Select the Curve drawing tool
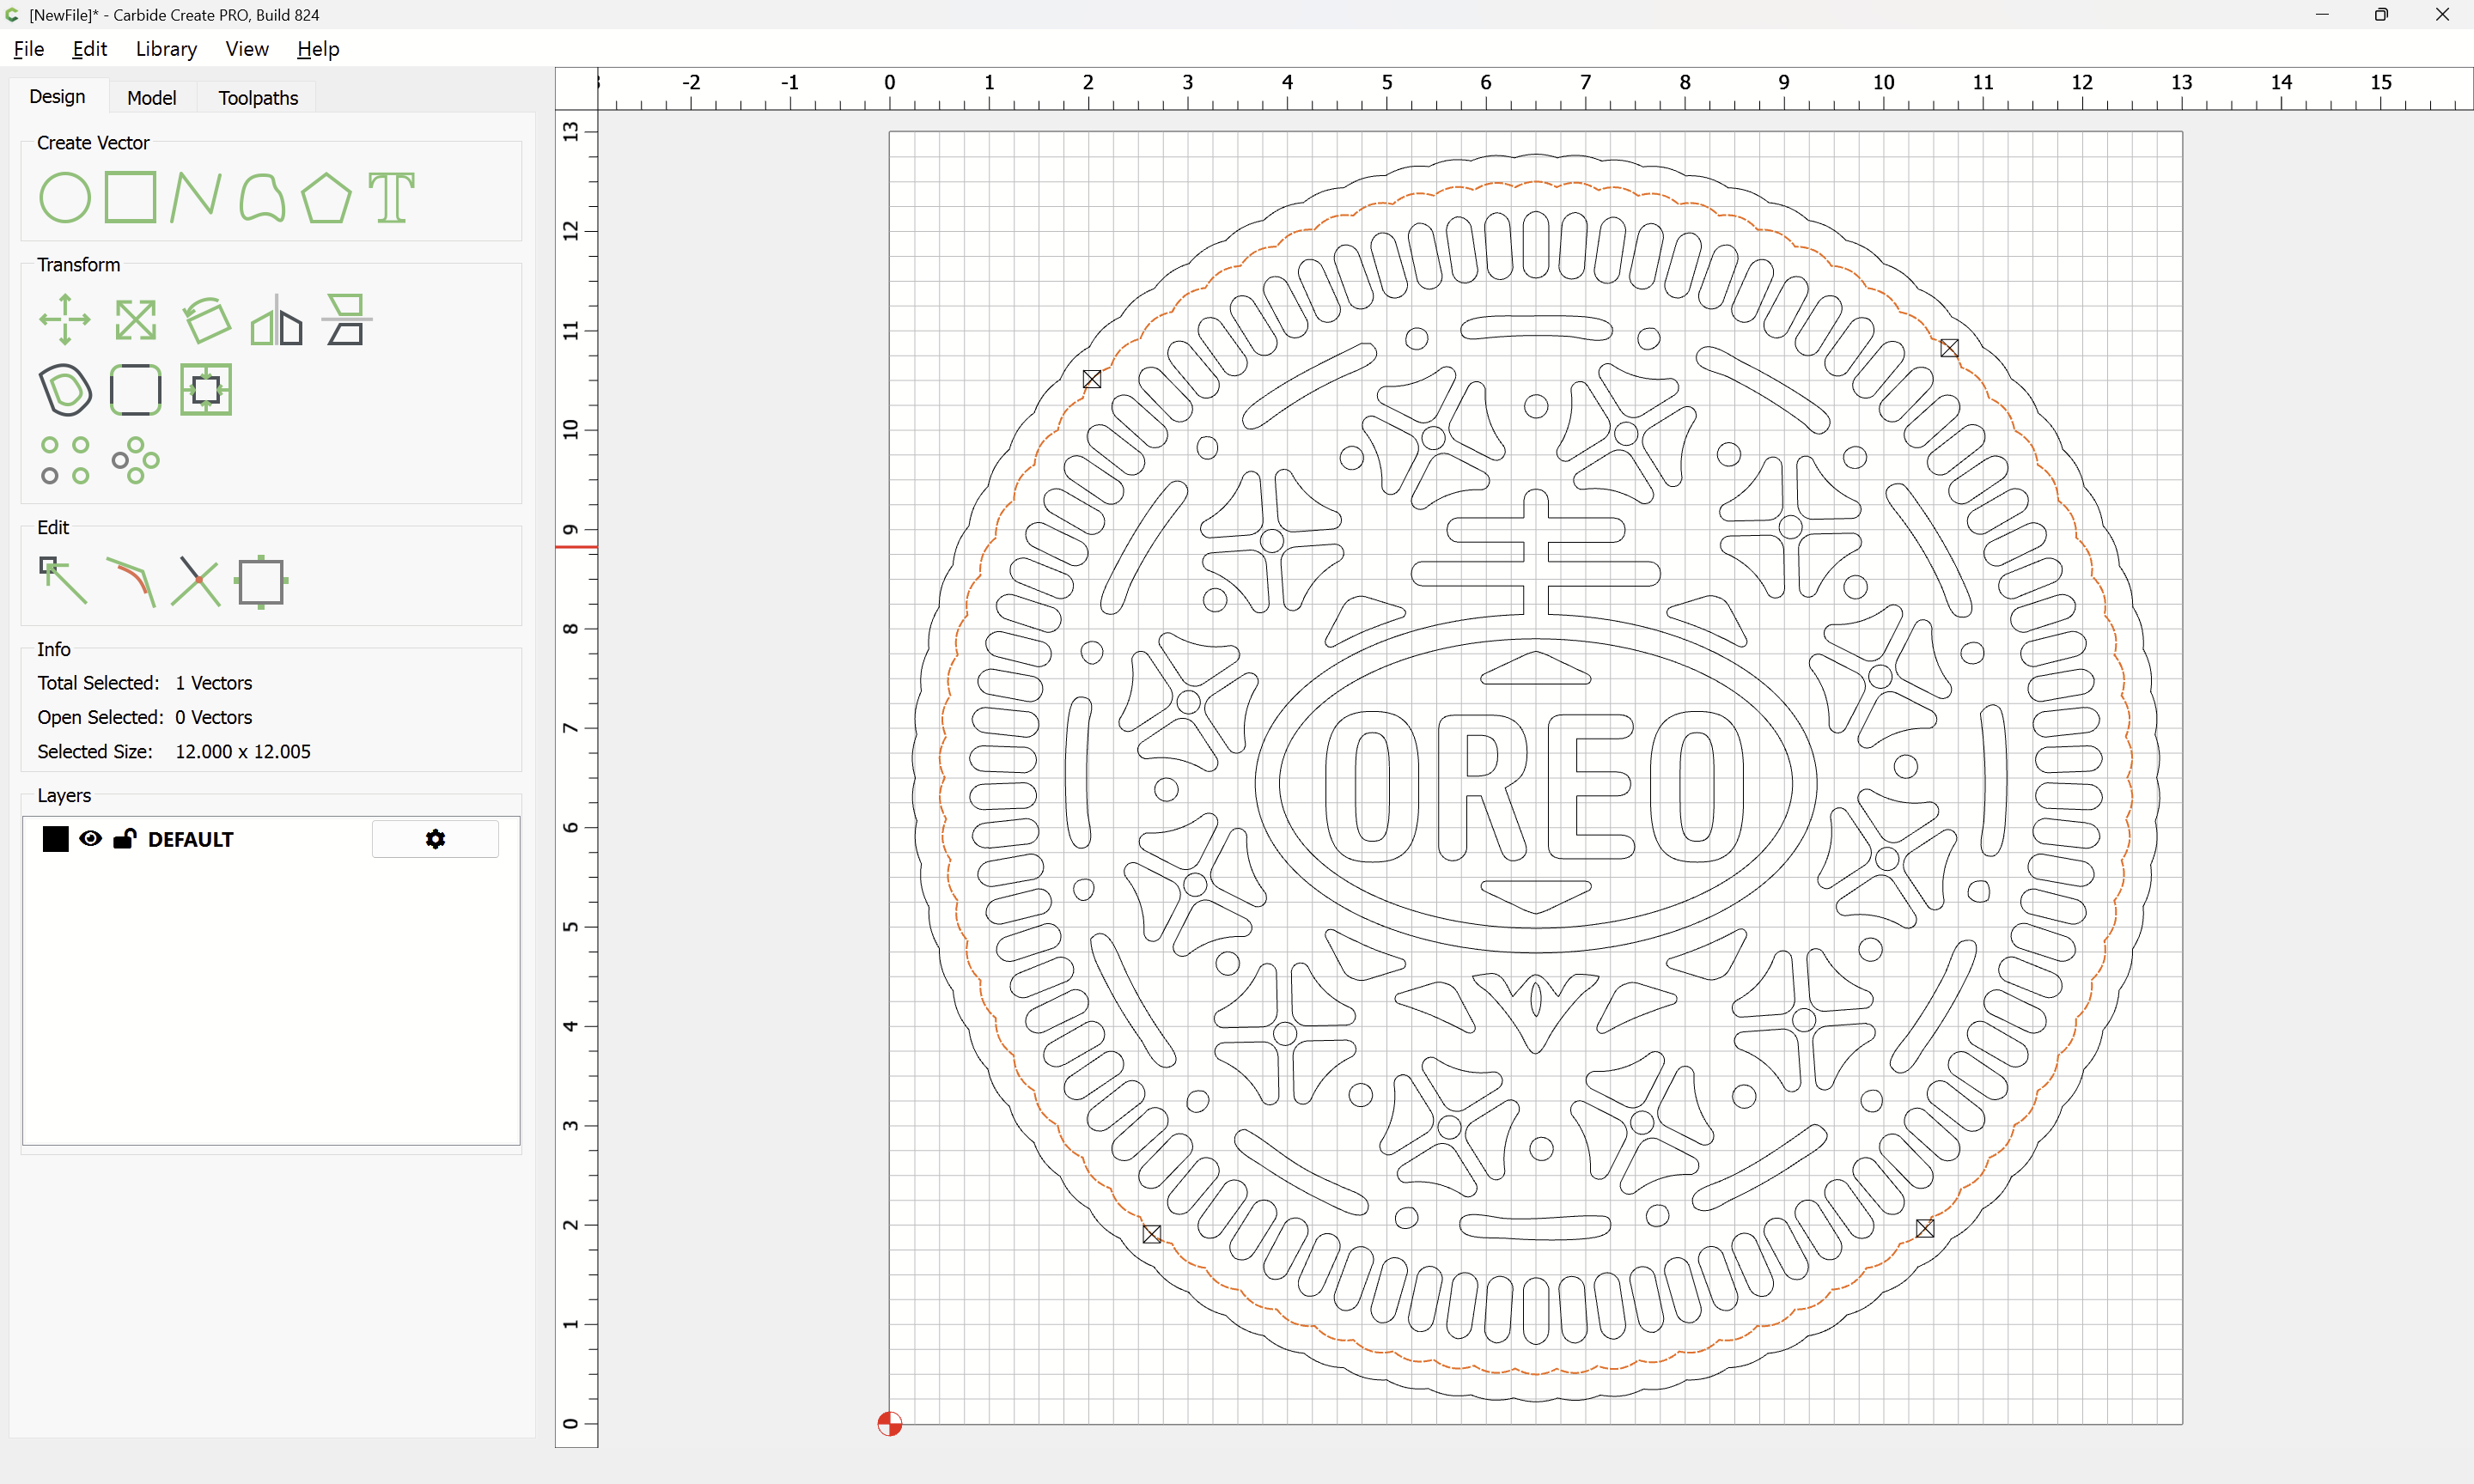Screen dimensions: 2474x1484 click(x=262, y=198)
